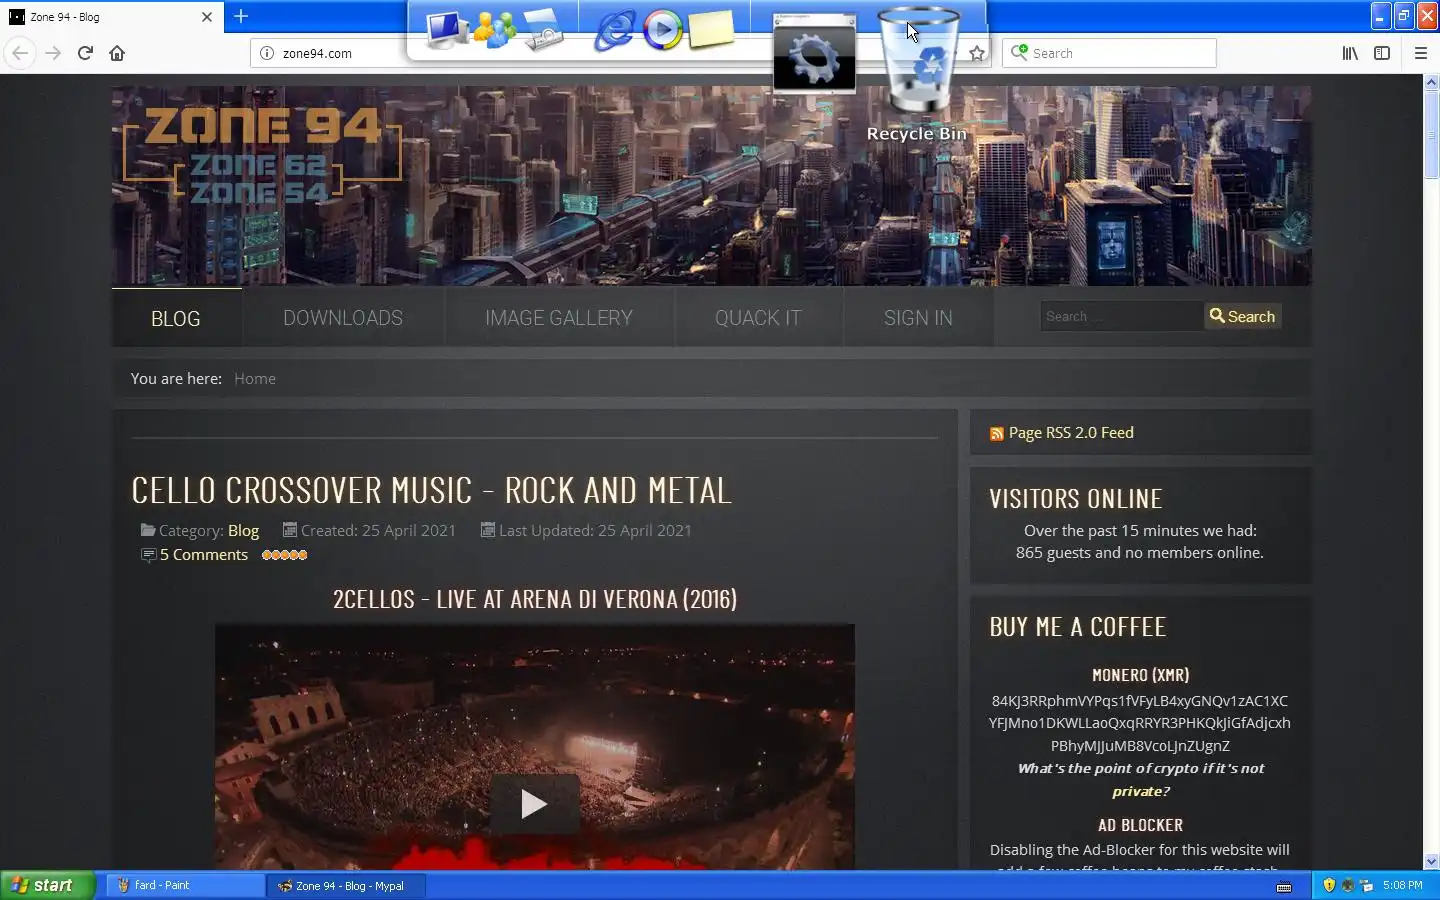The height and width of the screenshot is (900, 1440).
Task: Open the yellow sticky note in the dock
Action: coord(711,30)
